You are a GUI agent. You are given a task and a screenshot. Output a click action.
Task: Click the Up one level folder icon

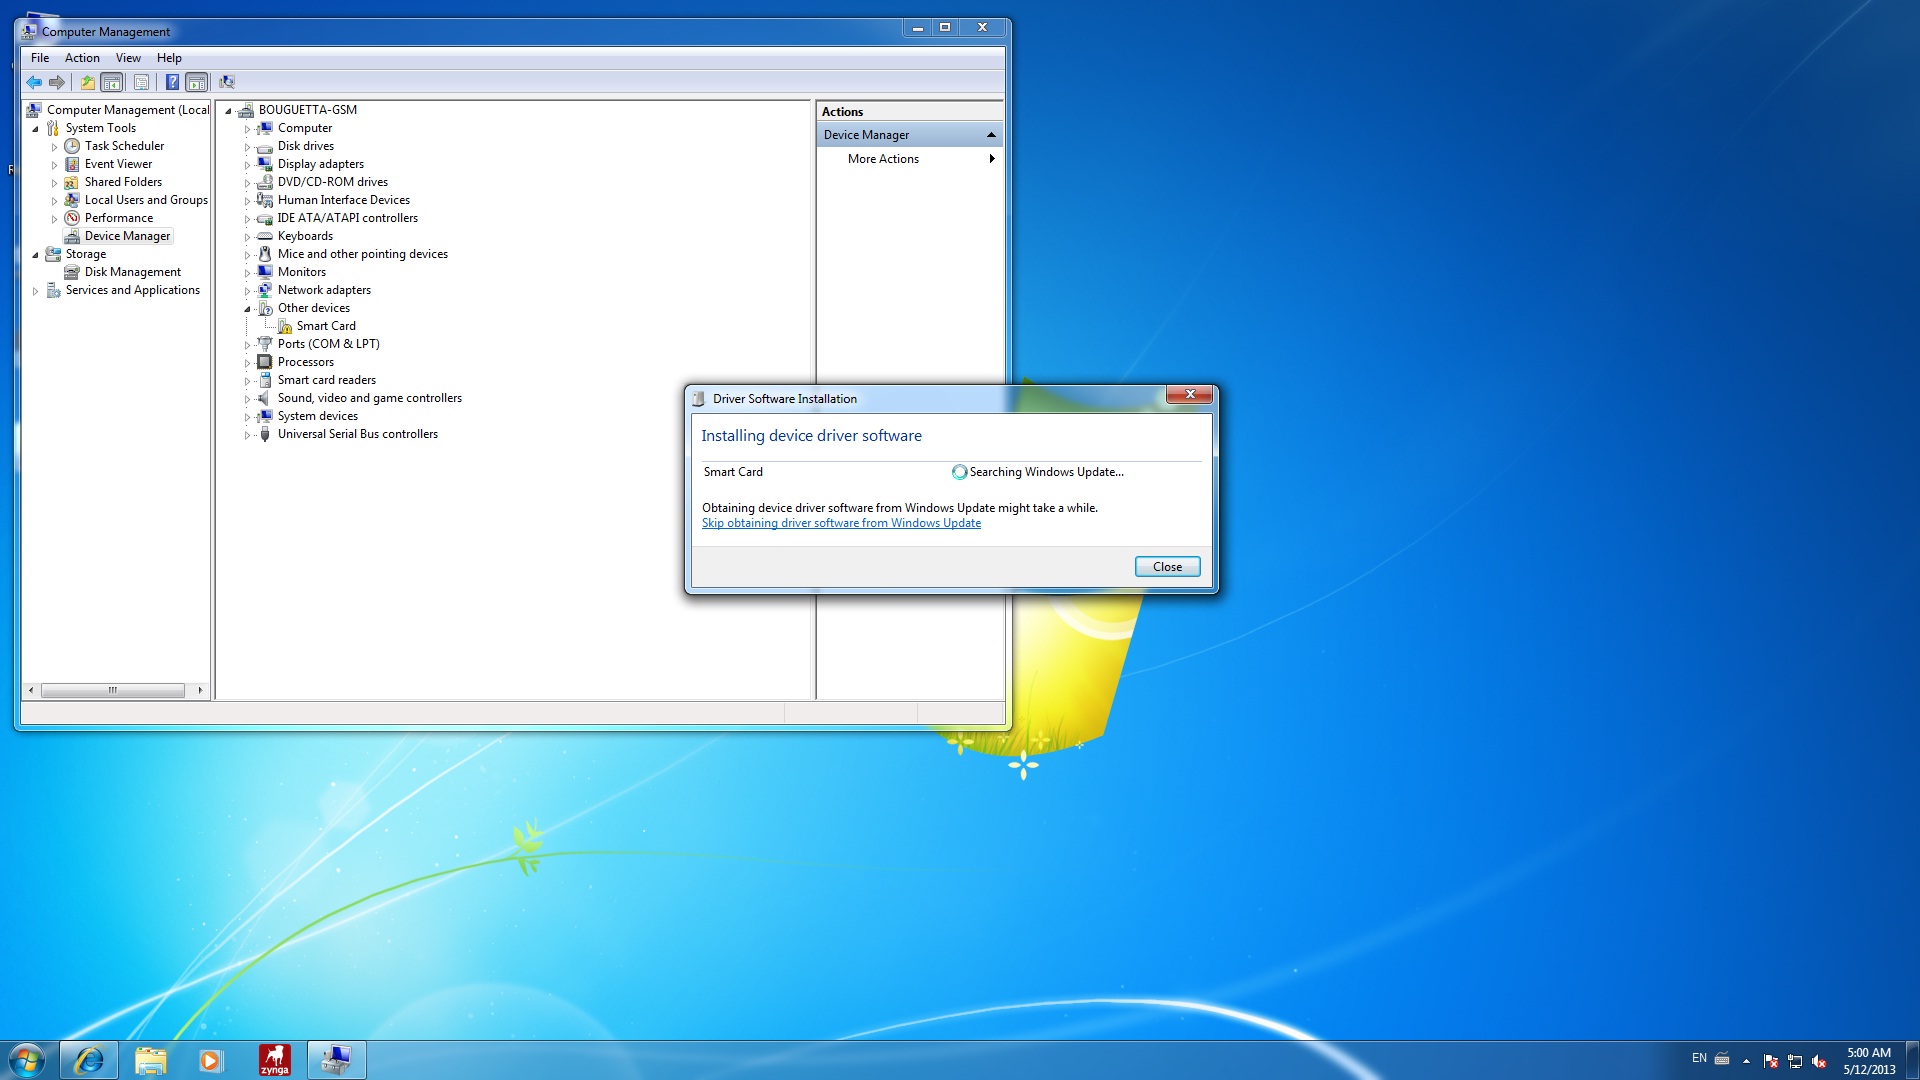click(88, 82)
